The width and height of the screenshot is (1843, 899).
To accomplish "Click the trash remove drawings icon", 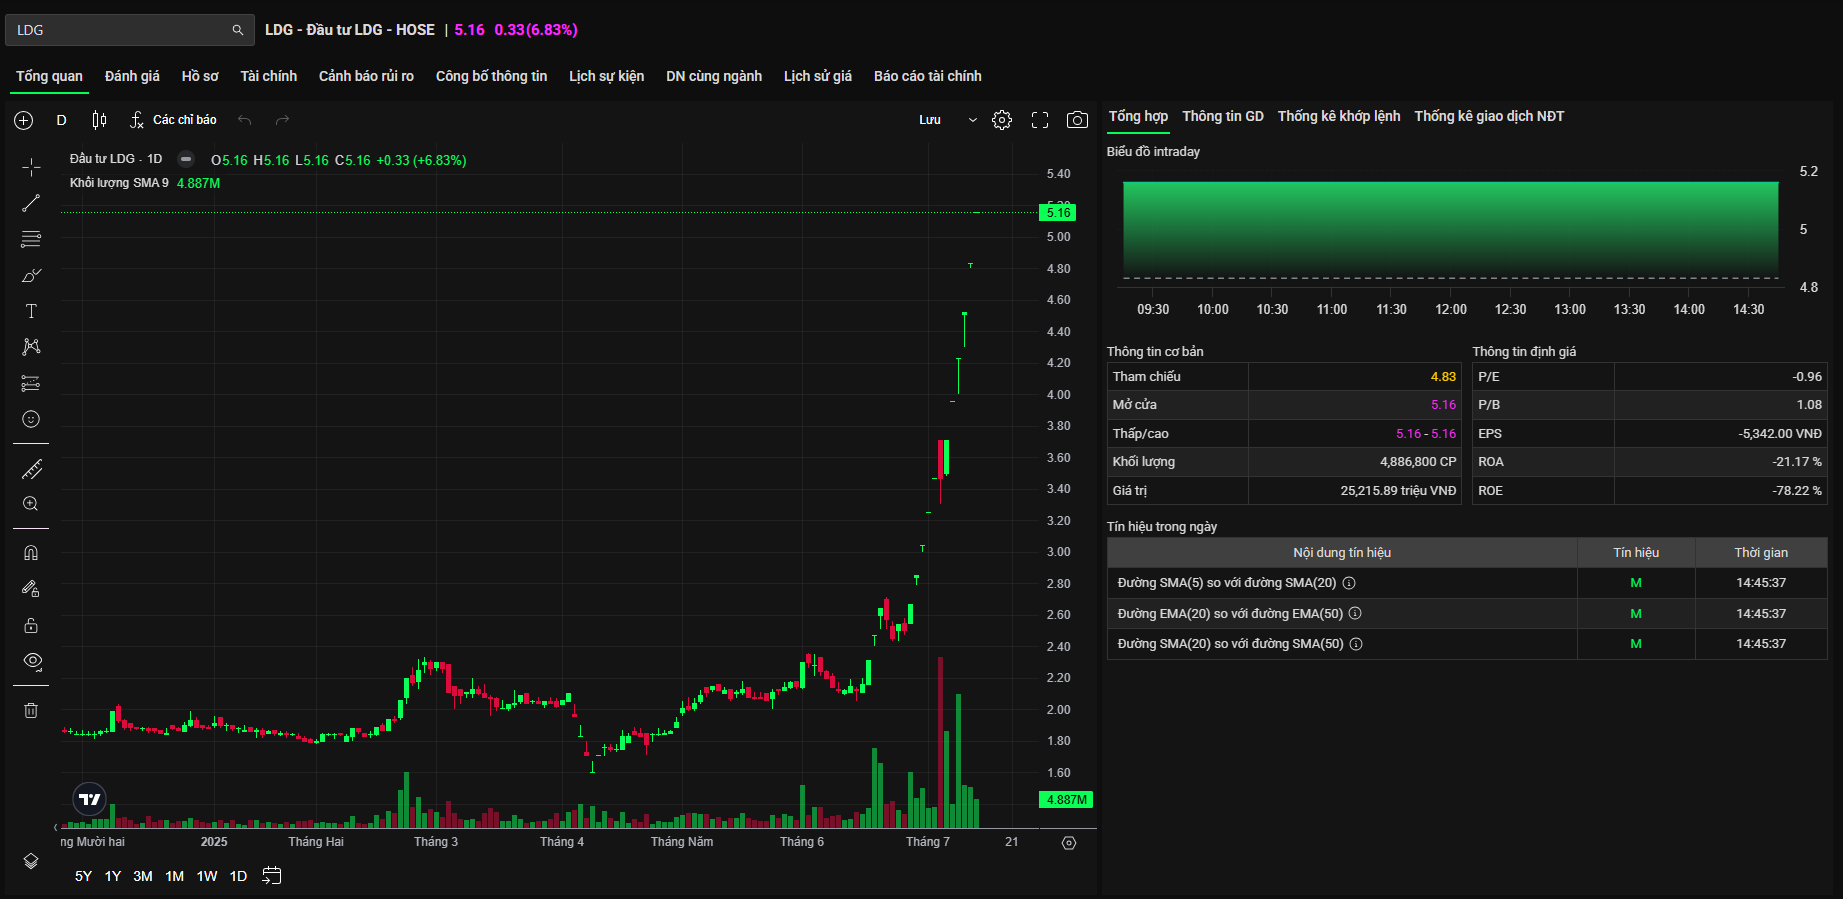I will 31,710.
